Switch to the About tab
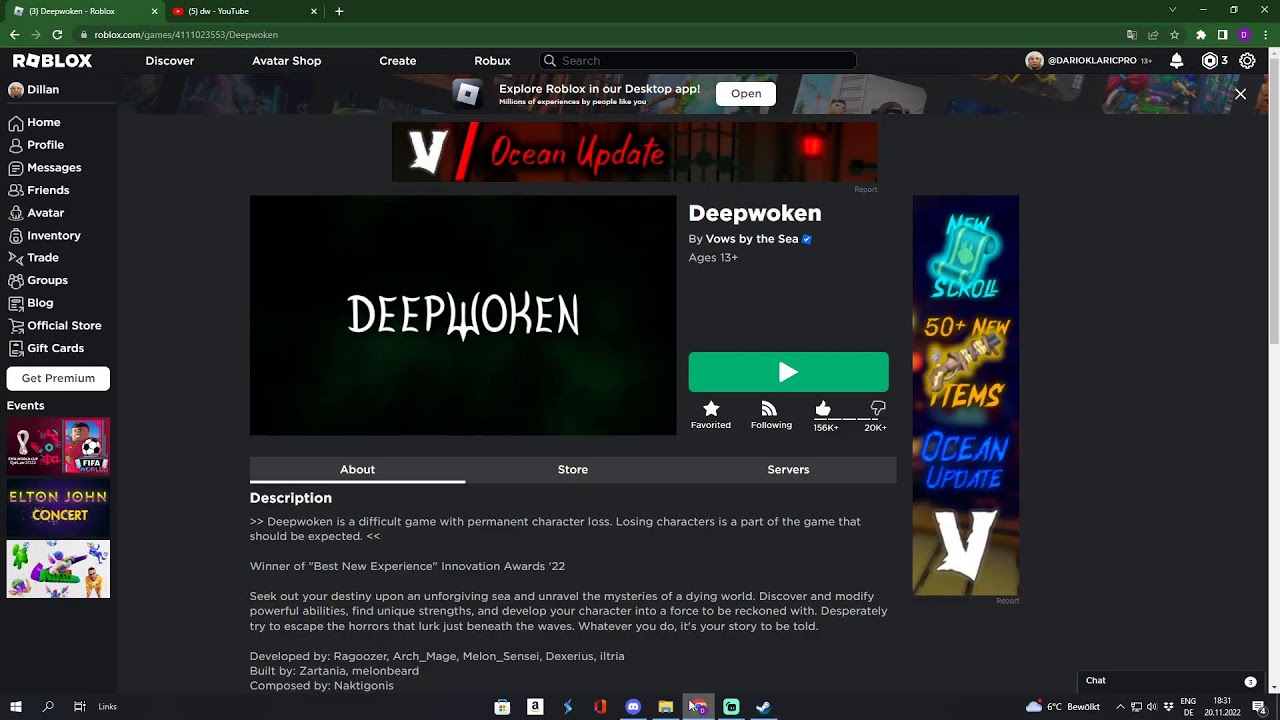1280x720 pixels. pos(357,470)
